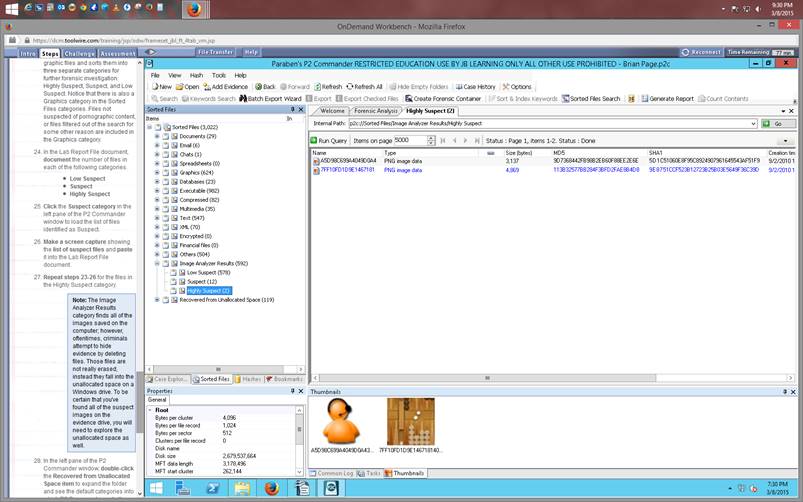Screen dimensions: 803x502
Task: Click the lab instructions vertical scrollbar thumb
Action: point(139,402)
